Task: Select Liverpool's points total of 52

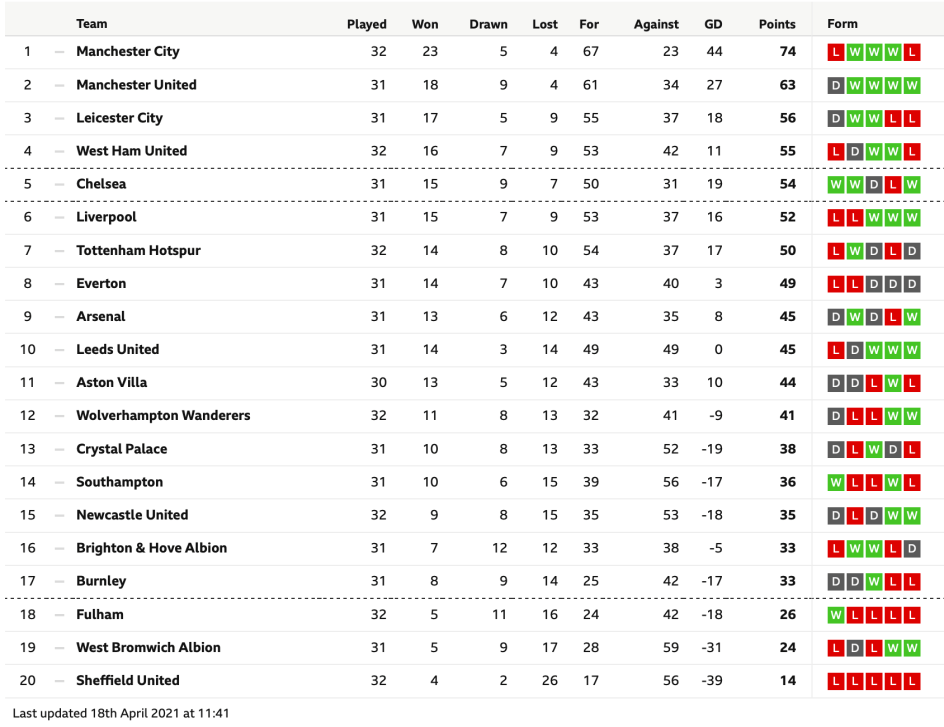Action: point(788,218)
